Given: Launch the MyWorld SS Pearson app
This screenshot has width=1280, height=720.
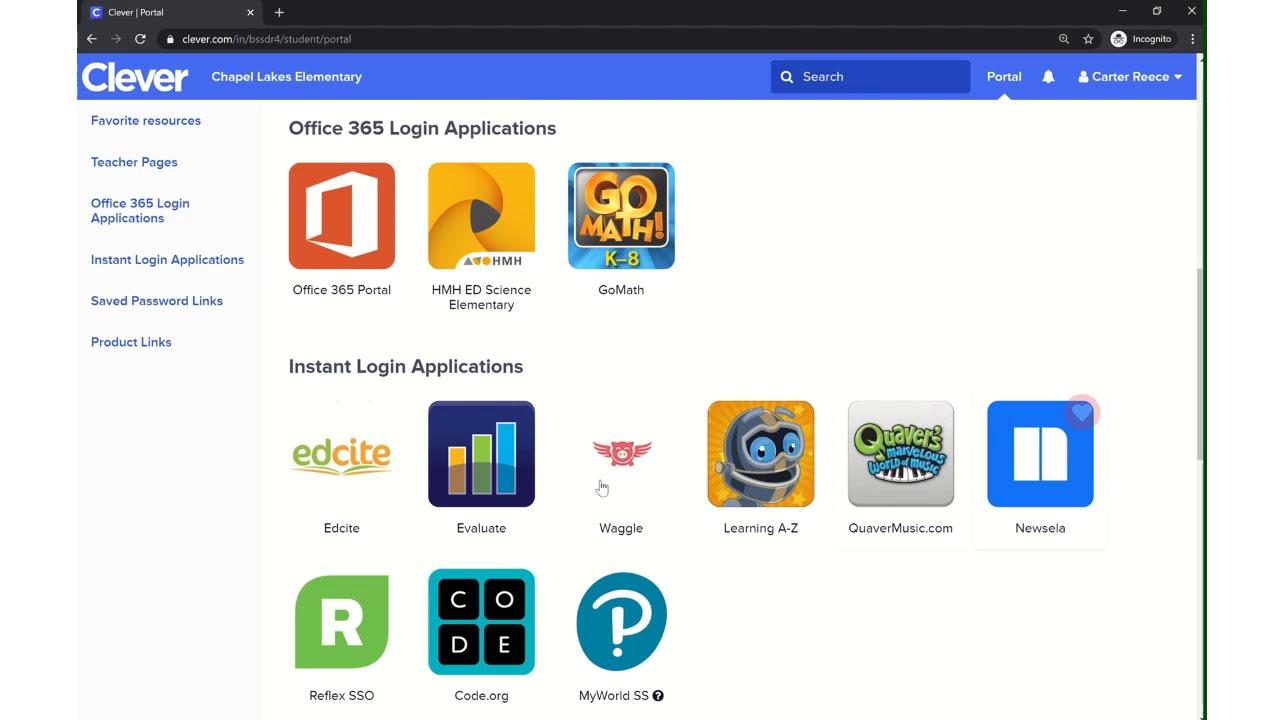Looking at the screenshot, I should [x=621, y=622].
